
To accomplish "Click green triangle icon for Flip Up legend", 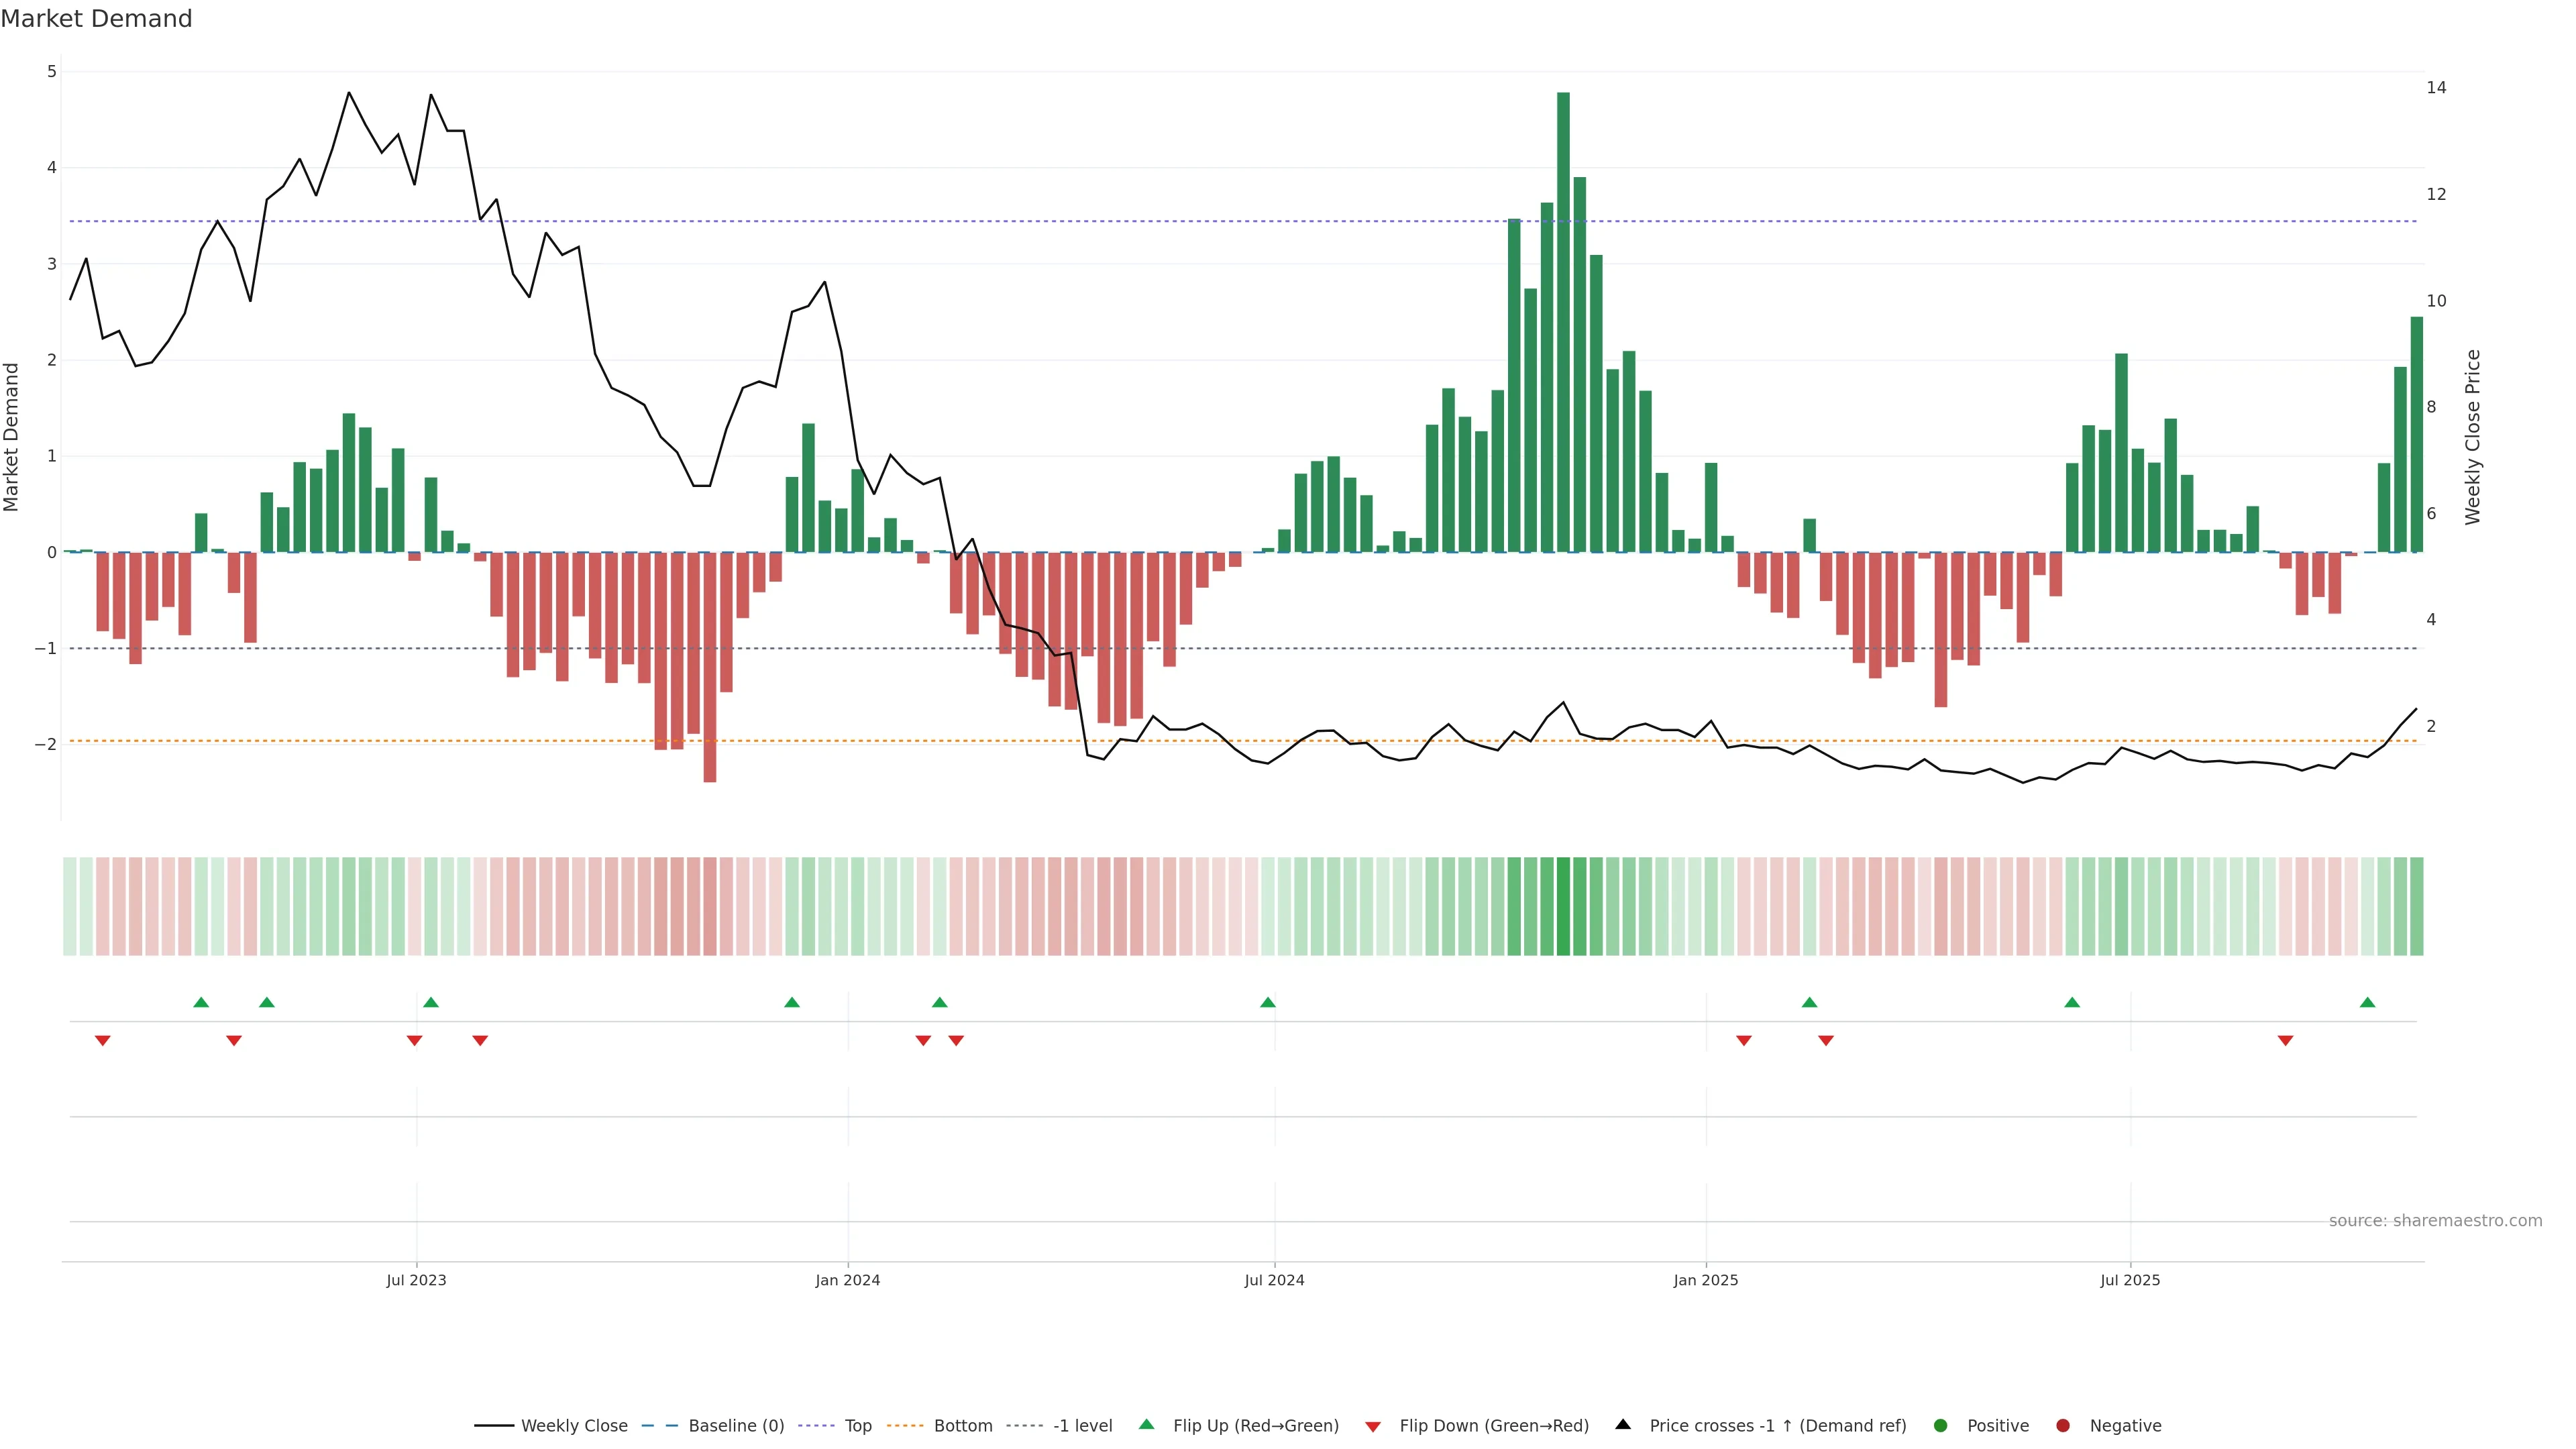I will click(x=1147, y=1424).
